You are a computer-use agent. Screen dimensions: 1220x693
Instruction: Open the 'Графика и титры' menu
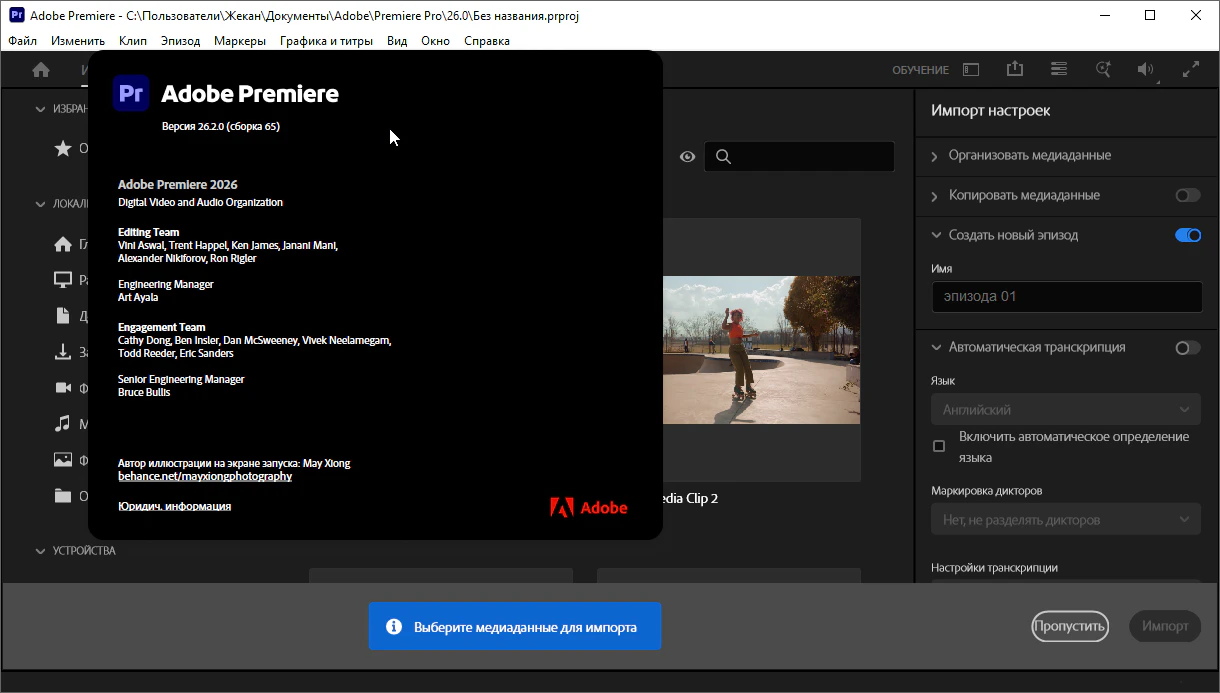click(x=326, y=41)
